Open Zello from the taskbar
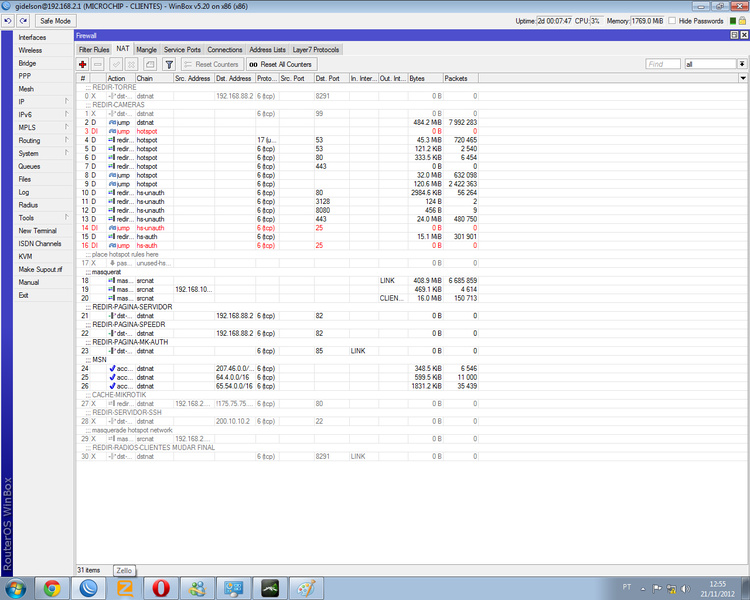The height and width of the screenshot is (600, 750). [x=125, y=588]
